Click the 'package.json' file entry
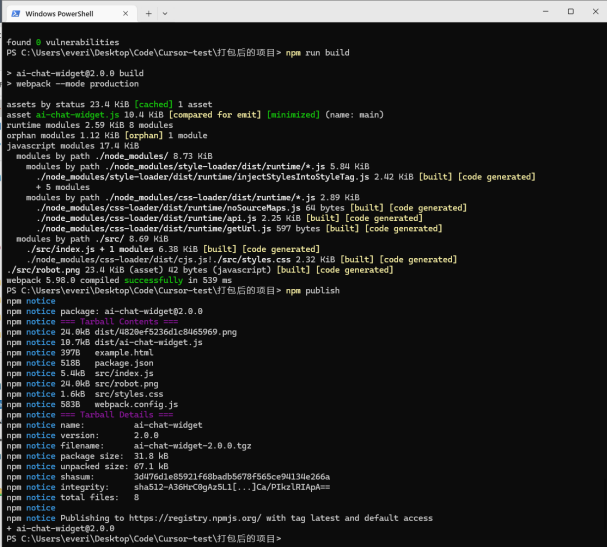Viewport: 607px width, 547px height. point(124,363)
